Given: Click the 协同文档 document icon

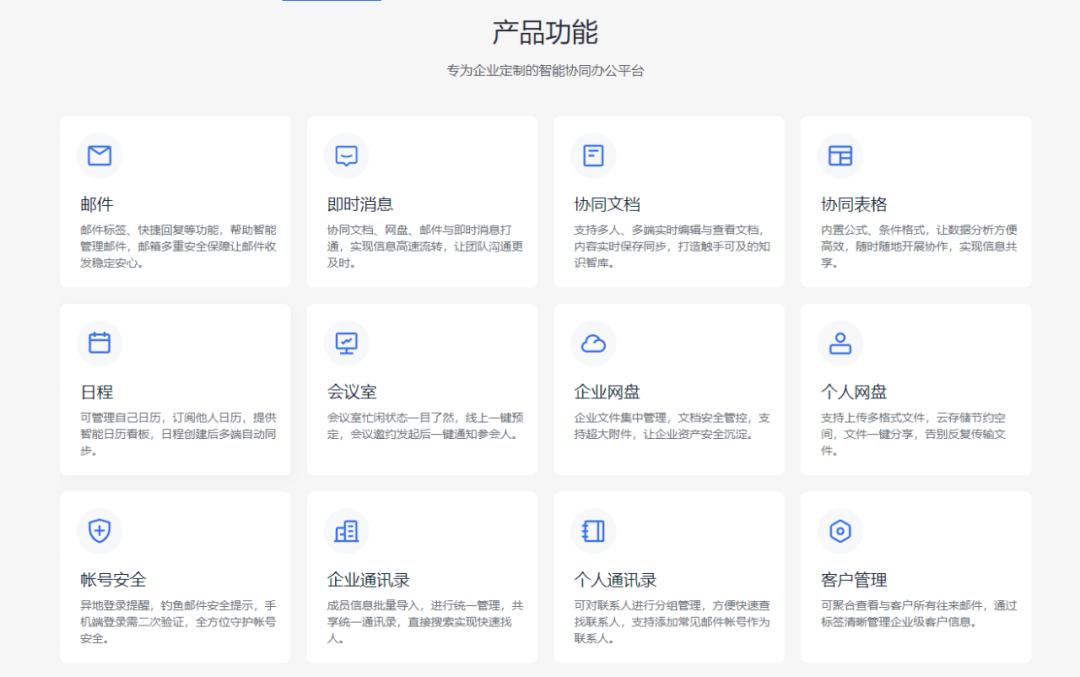Looking at the screenshot, I should coord(593,155).
